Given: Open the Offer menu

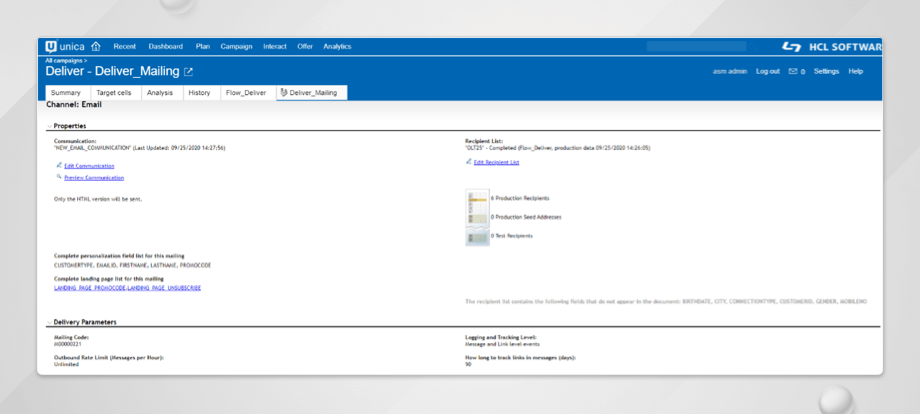Looking at the screenshot, I should 305,46.
